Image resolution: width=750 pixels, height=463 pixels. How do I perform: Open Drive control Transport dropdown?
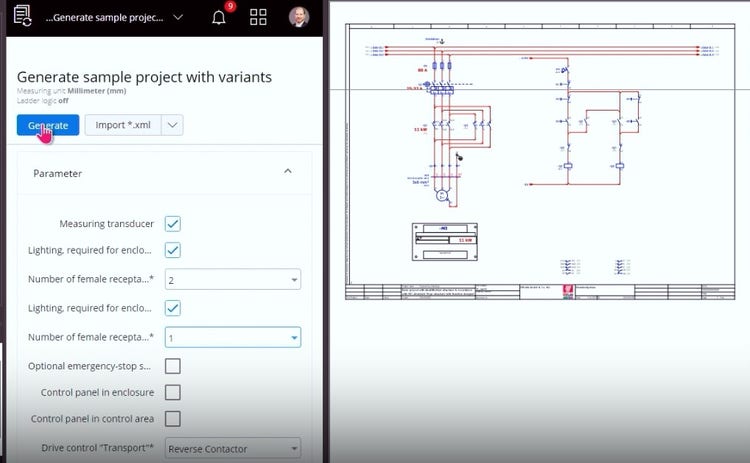pyautogui.click(x=233, y=449)
